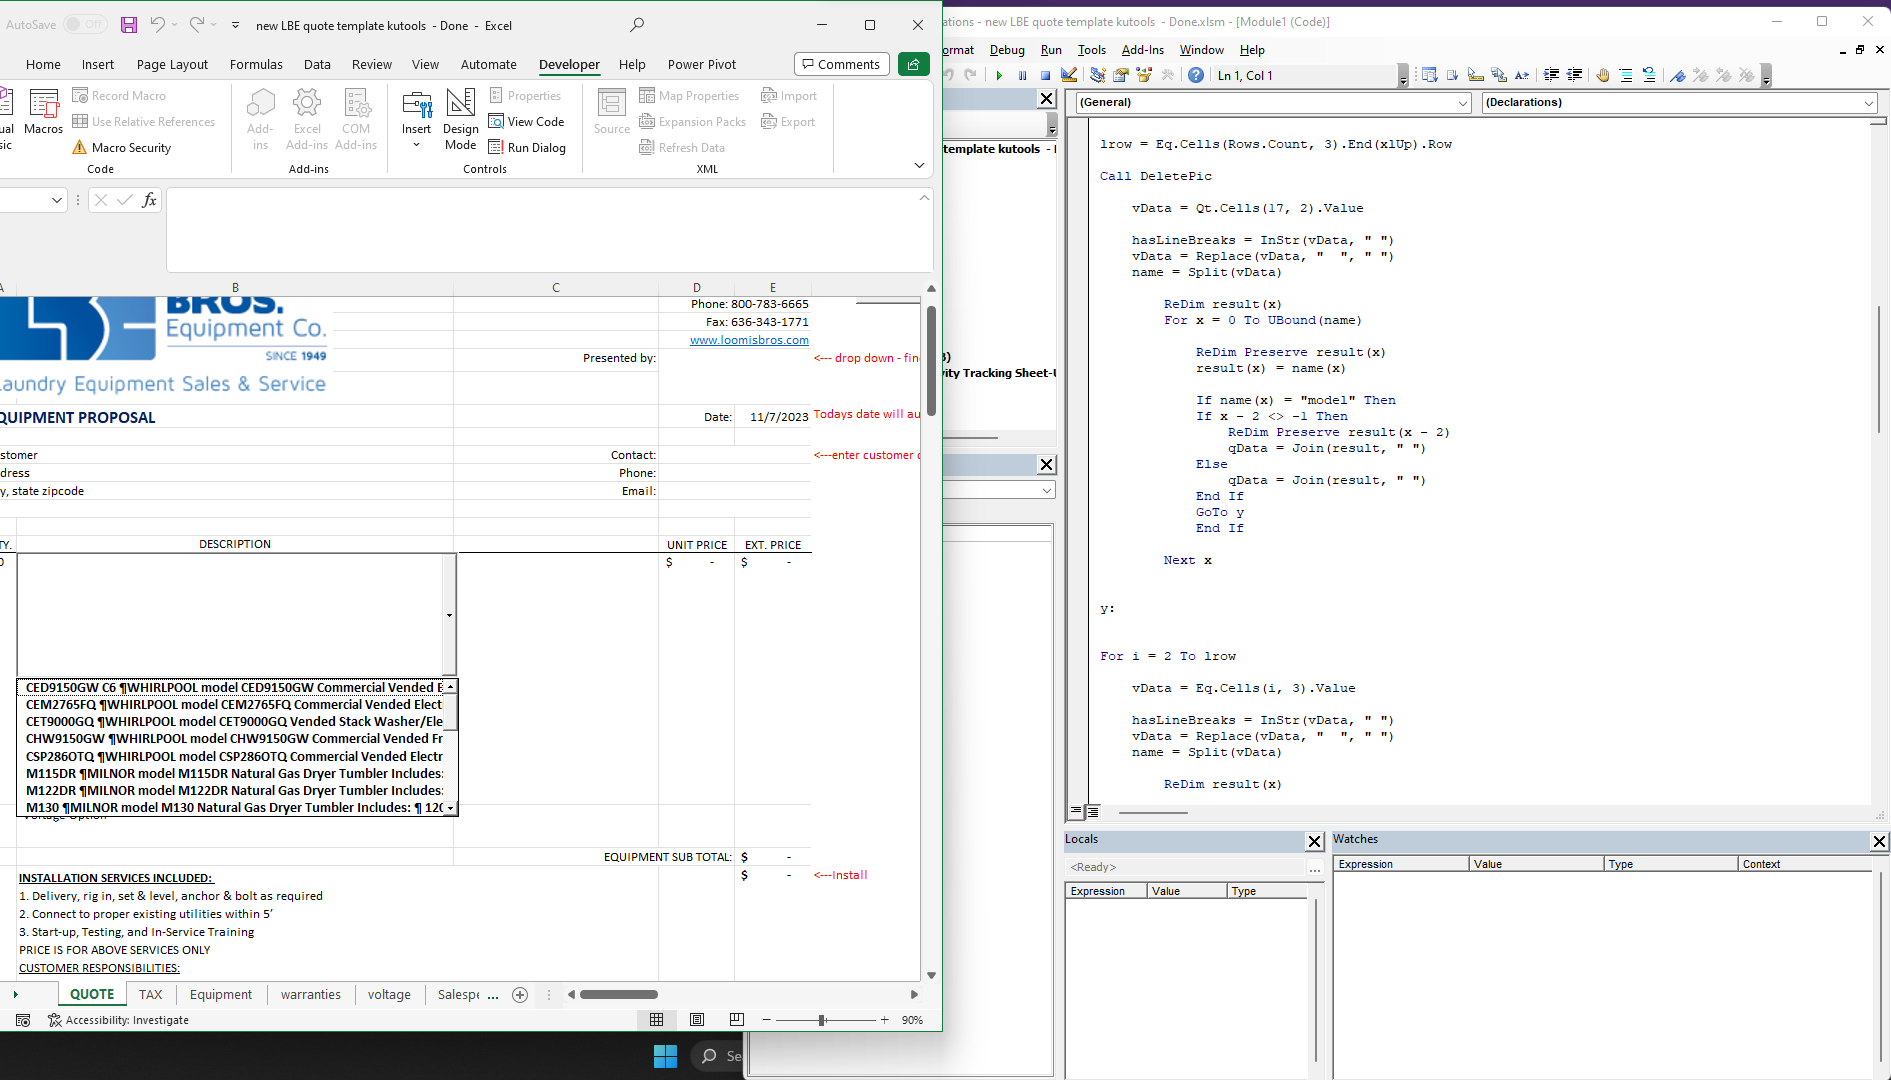Click Insert function fx icon

point(149,200)
